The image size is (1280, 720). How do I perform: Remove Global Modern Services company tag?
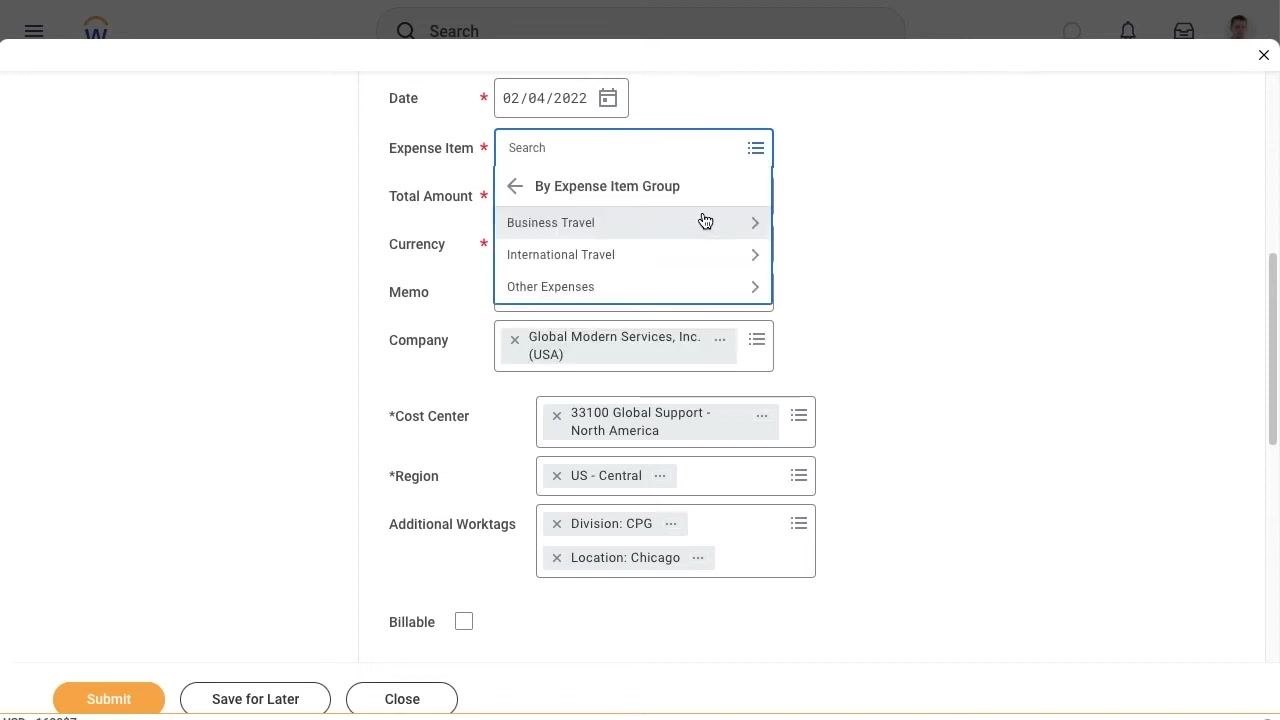click(x=515, y=340)
